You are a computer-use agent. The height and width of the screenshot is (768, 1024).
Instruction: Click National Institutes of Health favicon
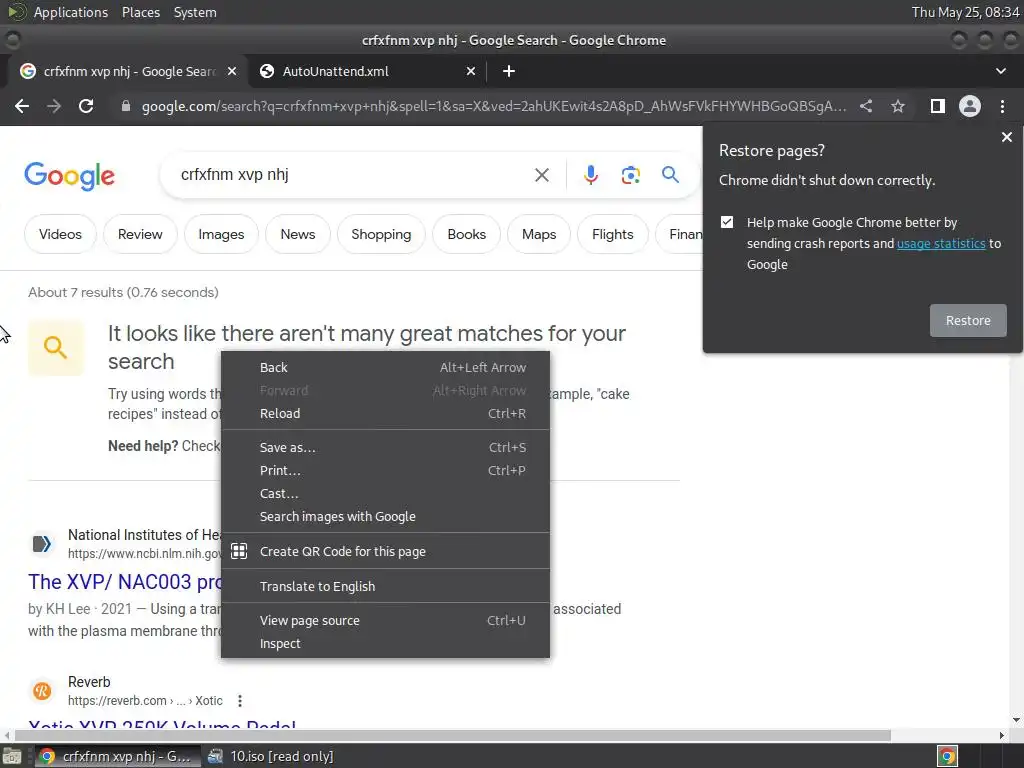42,544
